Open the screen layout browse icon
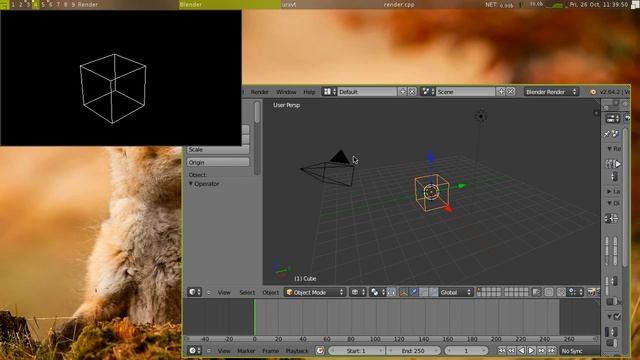The width and height of the screenshot is (640, 360). coord(329,92)
